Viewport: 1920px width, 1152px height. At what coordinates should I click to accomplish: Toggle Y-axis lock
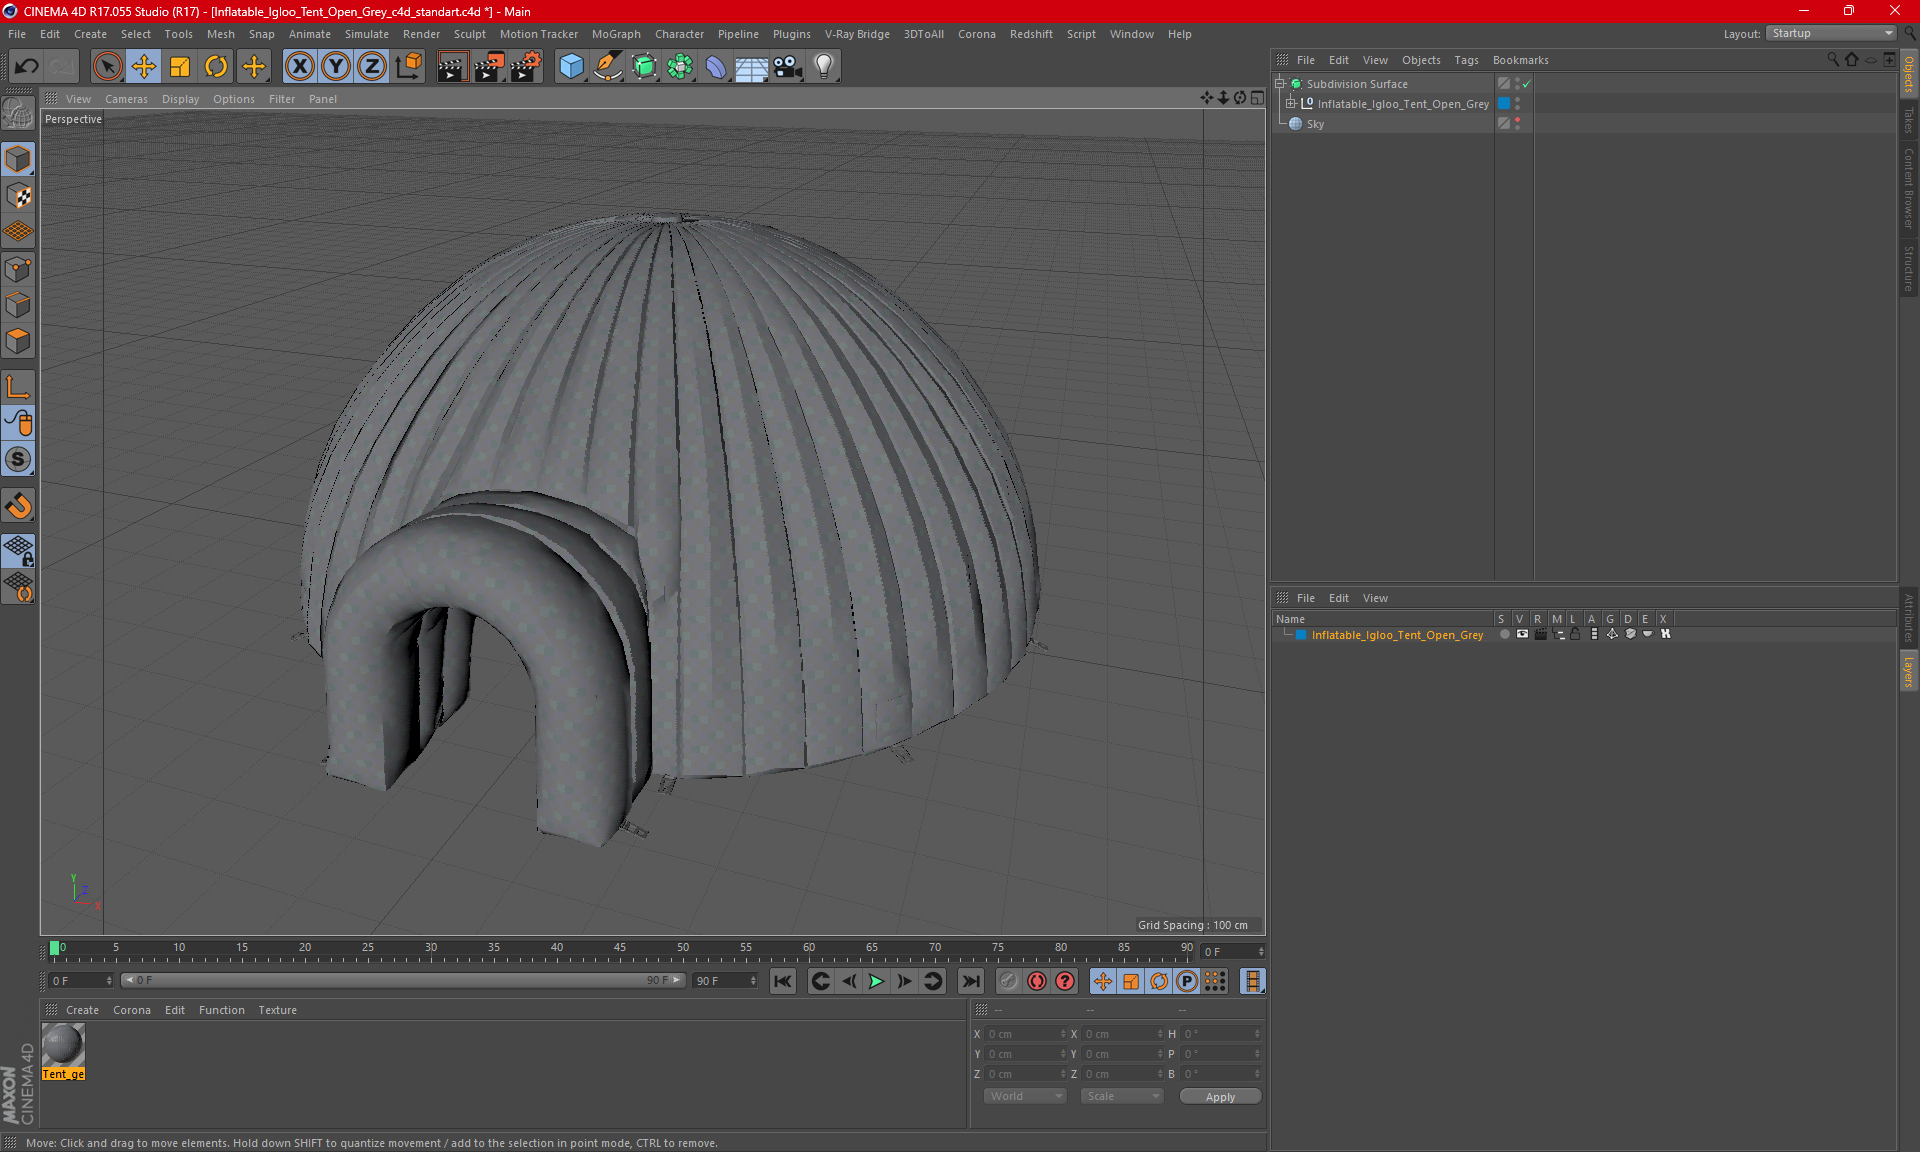(336, 67)
